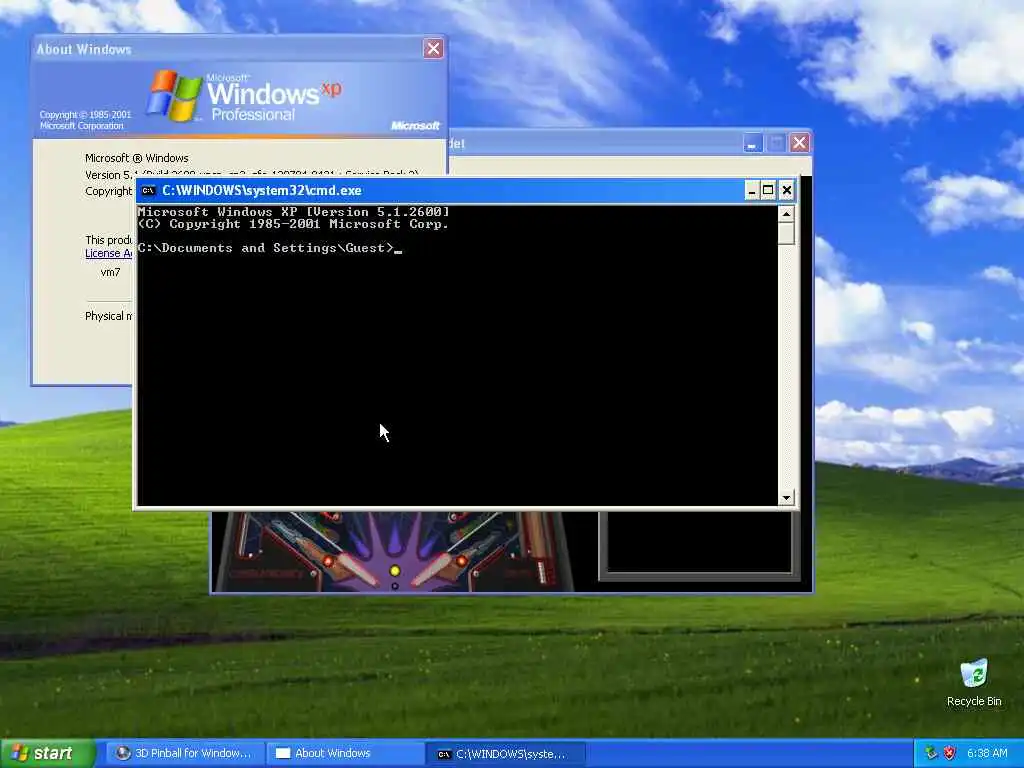Screen dimensions: 1024x768
Task: Click the network tray icon
Action: 931,753
